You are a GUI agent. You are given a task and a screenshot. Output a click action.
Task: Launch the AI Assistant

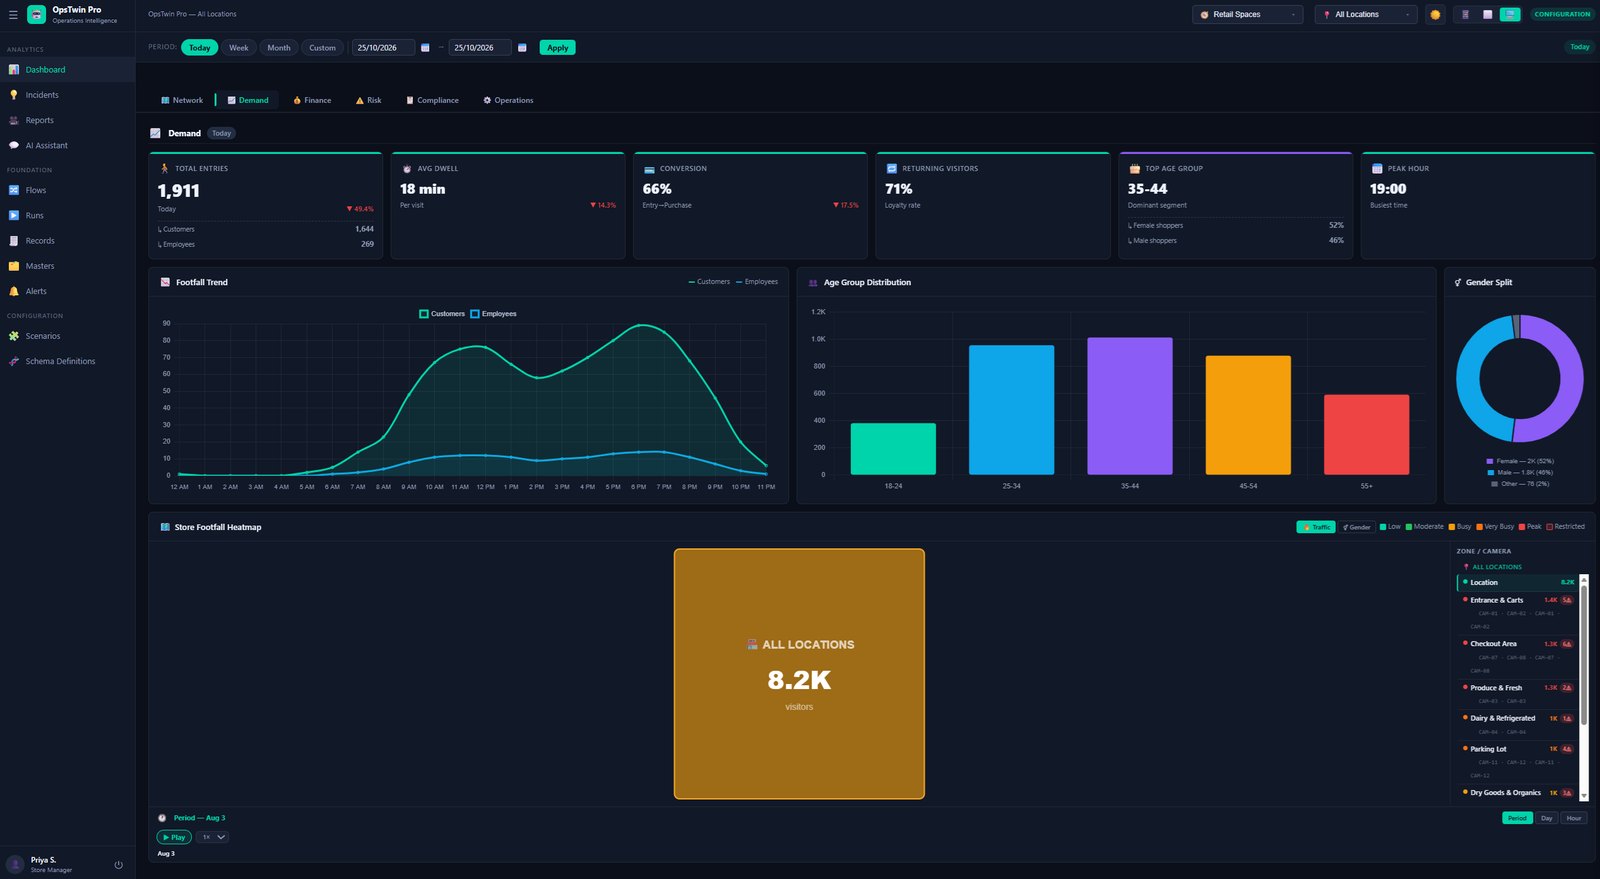(x=67, y=145)
